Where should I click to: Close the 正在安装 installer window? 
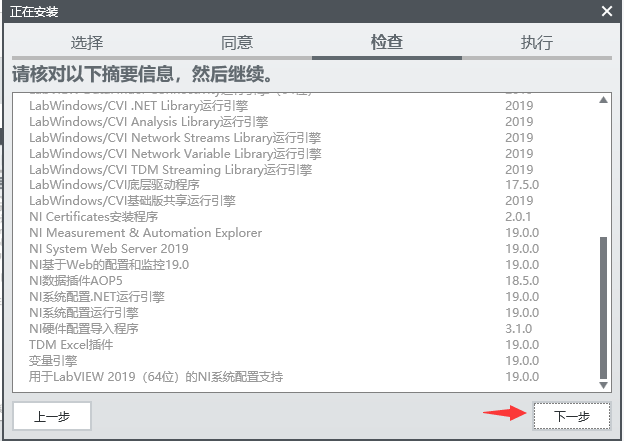606,11
